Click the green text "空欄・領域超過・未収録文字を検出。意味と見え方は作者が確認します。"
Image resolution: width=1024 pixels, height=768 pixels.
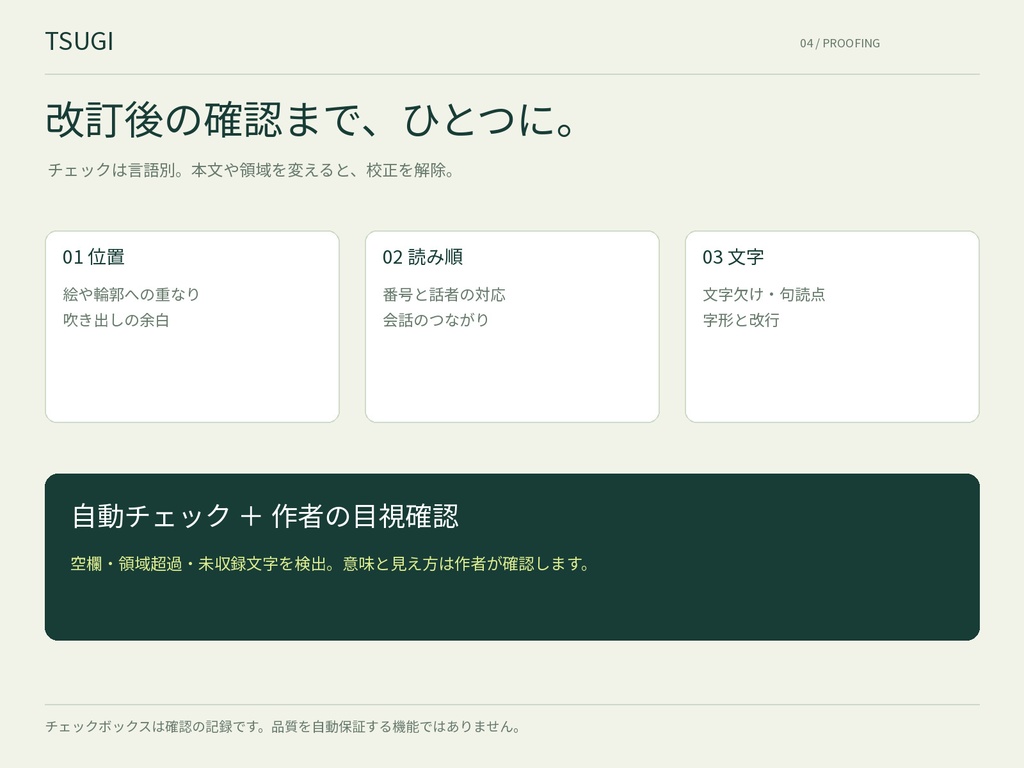pyautogui.click(x=330, y=564)
